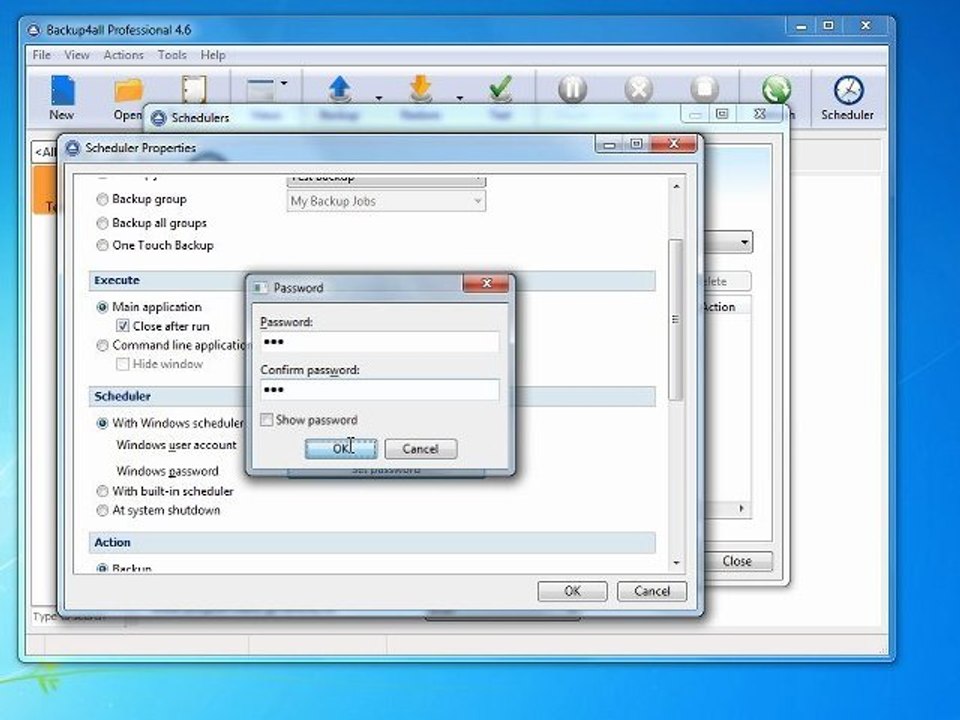Select One Touch Backup radio button
Screen dimensions: 960x720
pos(102,246)
